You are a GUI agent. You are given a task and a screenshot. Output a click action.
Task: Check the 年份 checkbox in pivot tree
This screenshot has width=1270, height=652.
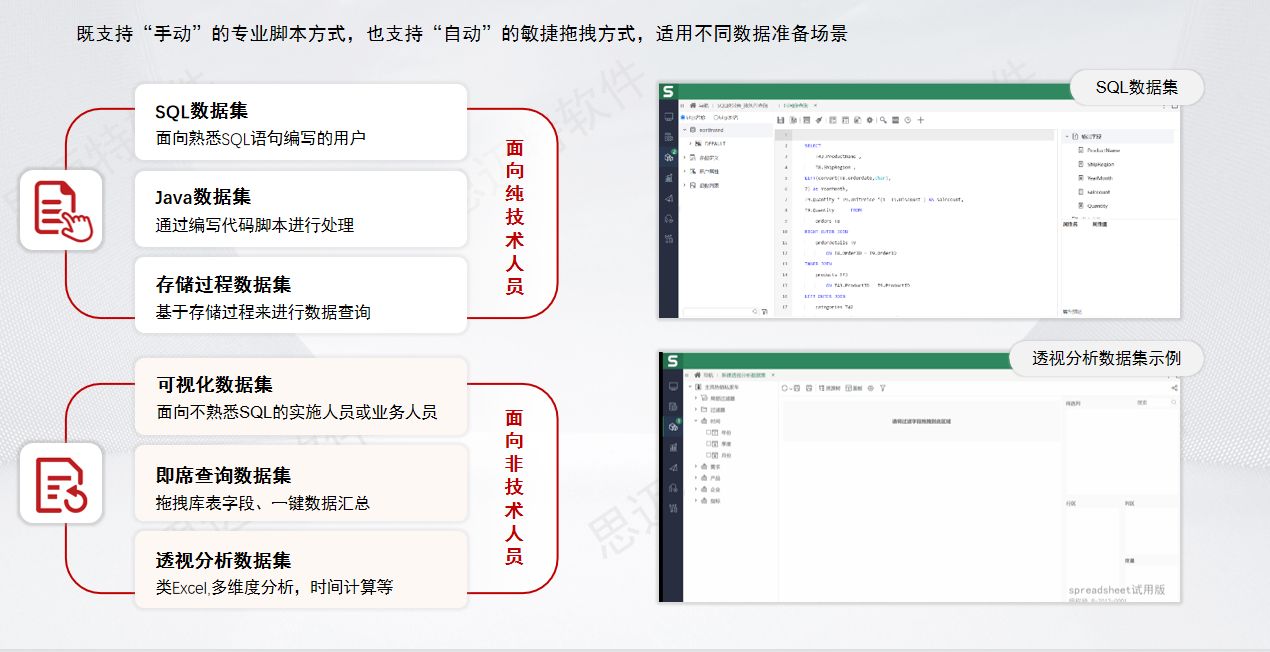pos(708,432)
